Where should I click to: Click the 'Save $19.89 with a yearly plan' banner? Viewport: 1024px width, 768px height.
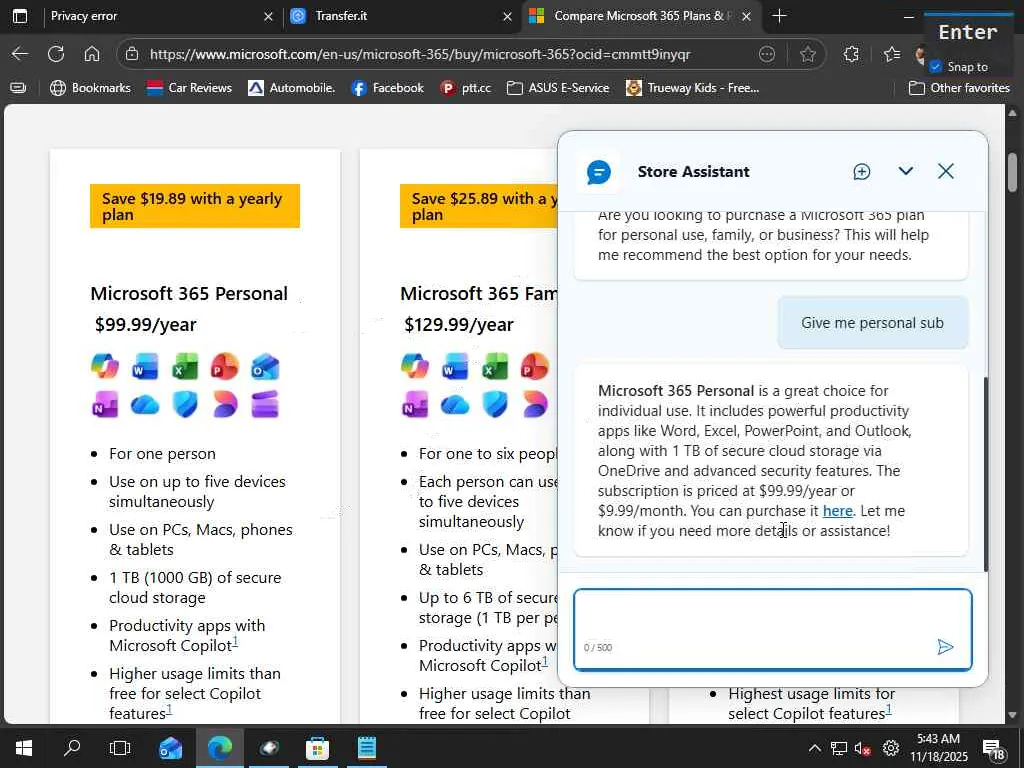(x=195, y=206)
